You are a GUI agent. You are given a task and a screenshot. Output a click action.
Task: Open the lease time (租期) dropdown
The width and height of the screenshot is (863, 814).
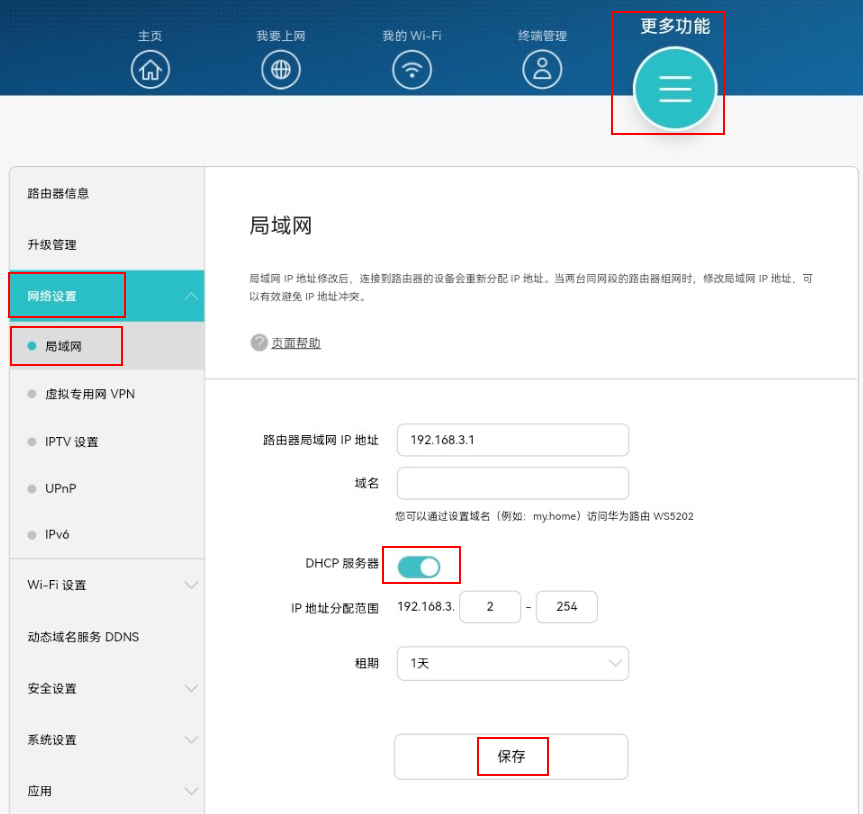512,663
